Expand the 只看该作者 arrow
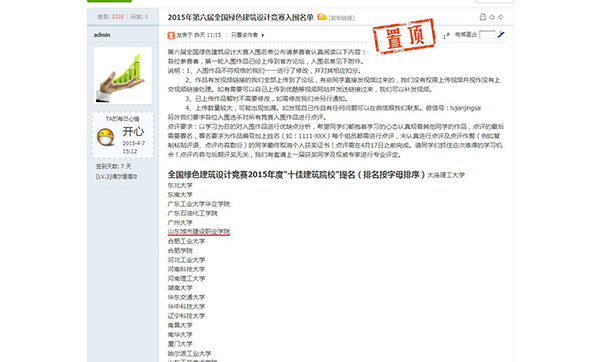600x362 pixels. pos(263,35)
